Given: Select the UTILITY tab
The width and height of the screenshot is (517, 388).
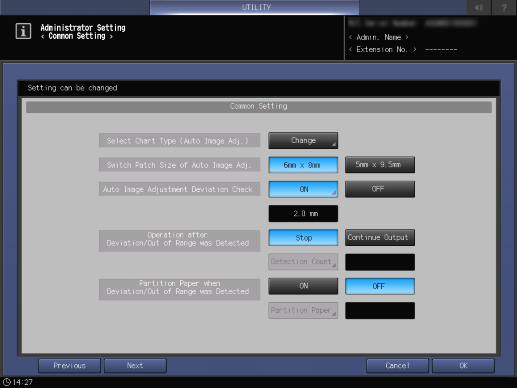Looking at the screenshot, I should pyautogui.click(x=255, y=7).
